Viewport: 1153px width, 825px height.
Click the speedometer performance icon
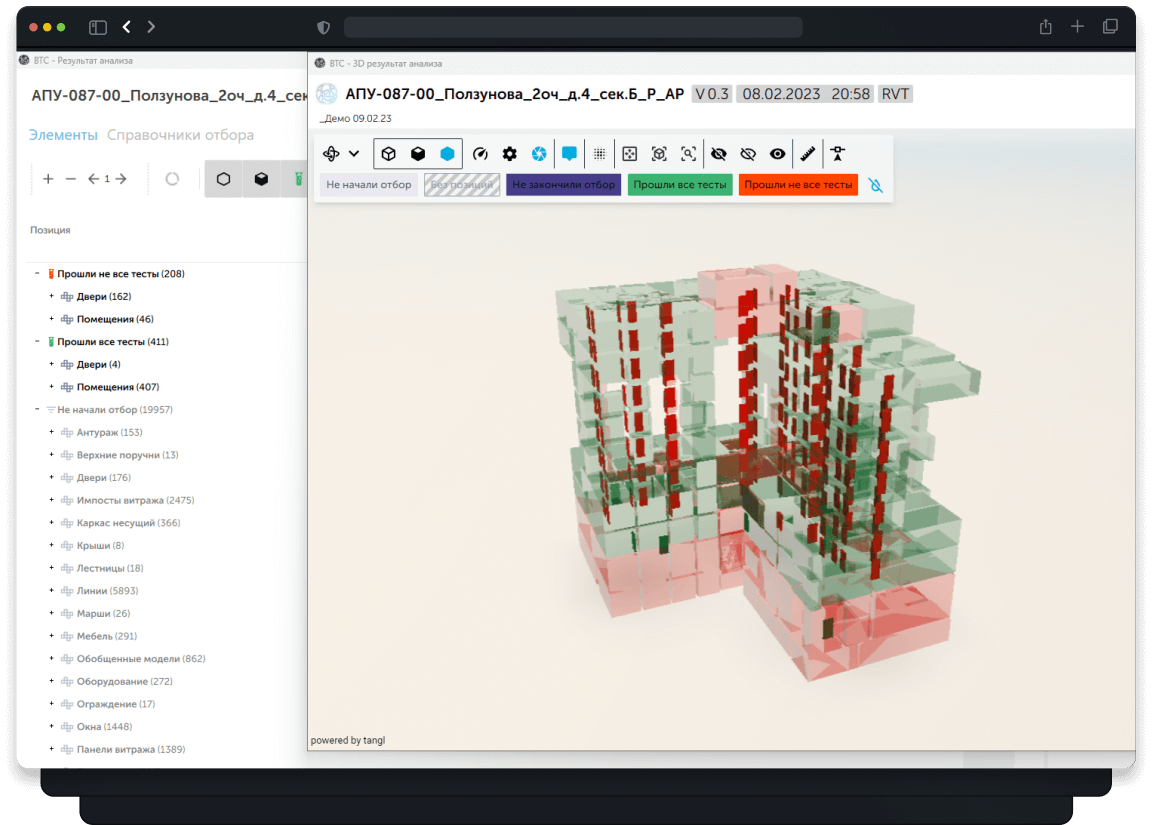480,154
